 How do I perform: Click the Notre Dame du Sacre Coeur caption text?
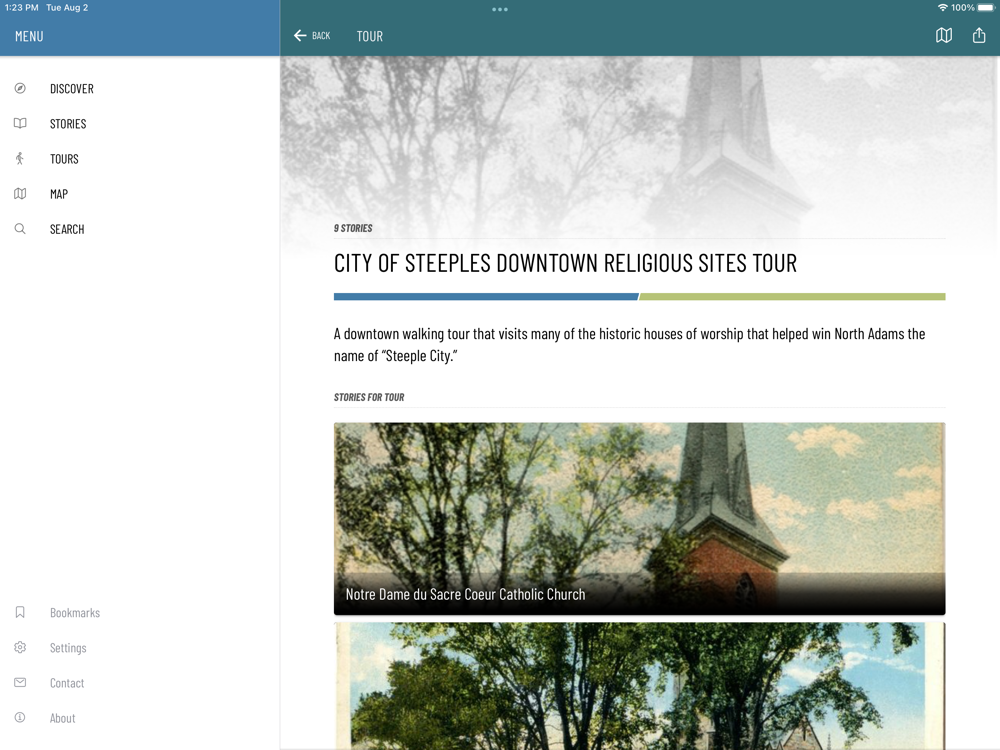tap(466, 594)
